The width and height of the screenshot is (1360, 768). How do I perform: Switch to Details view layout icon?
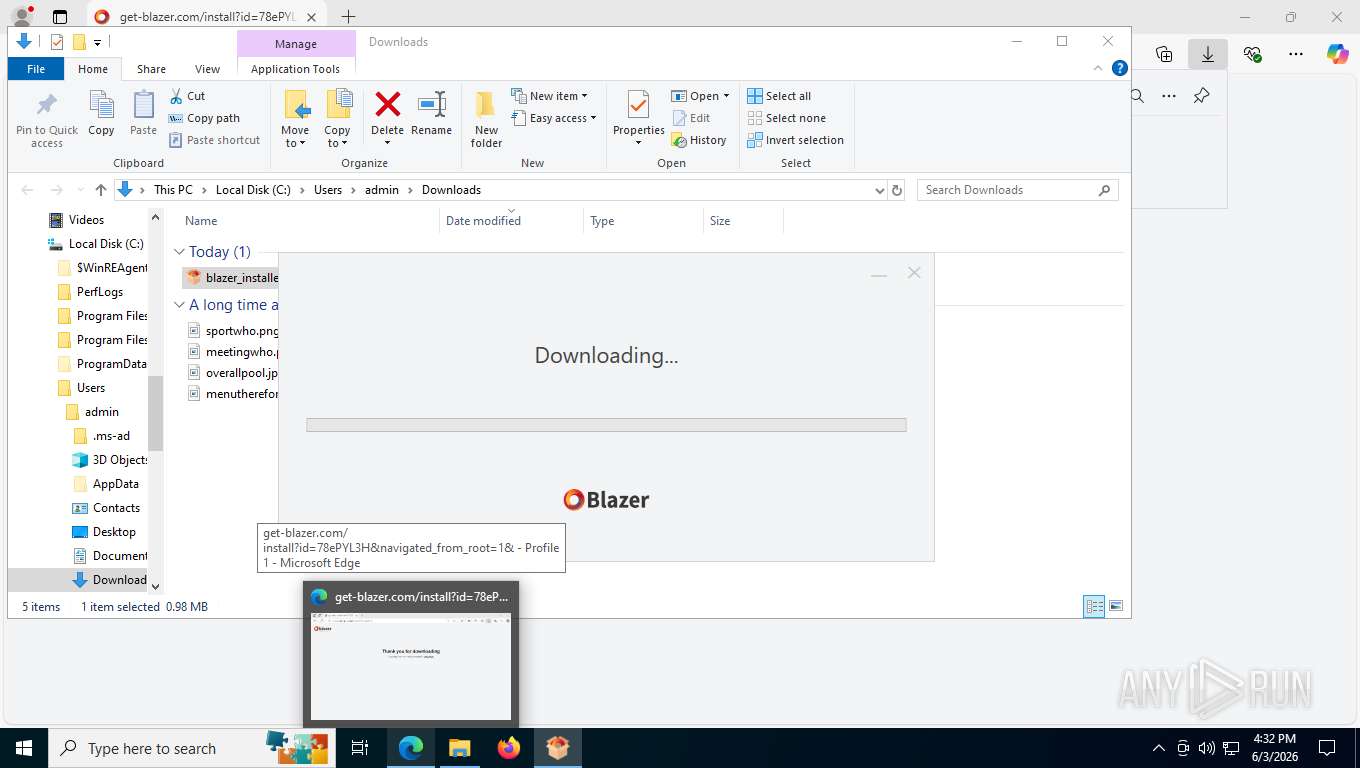point(1094,606)
